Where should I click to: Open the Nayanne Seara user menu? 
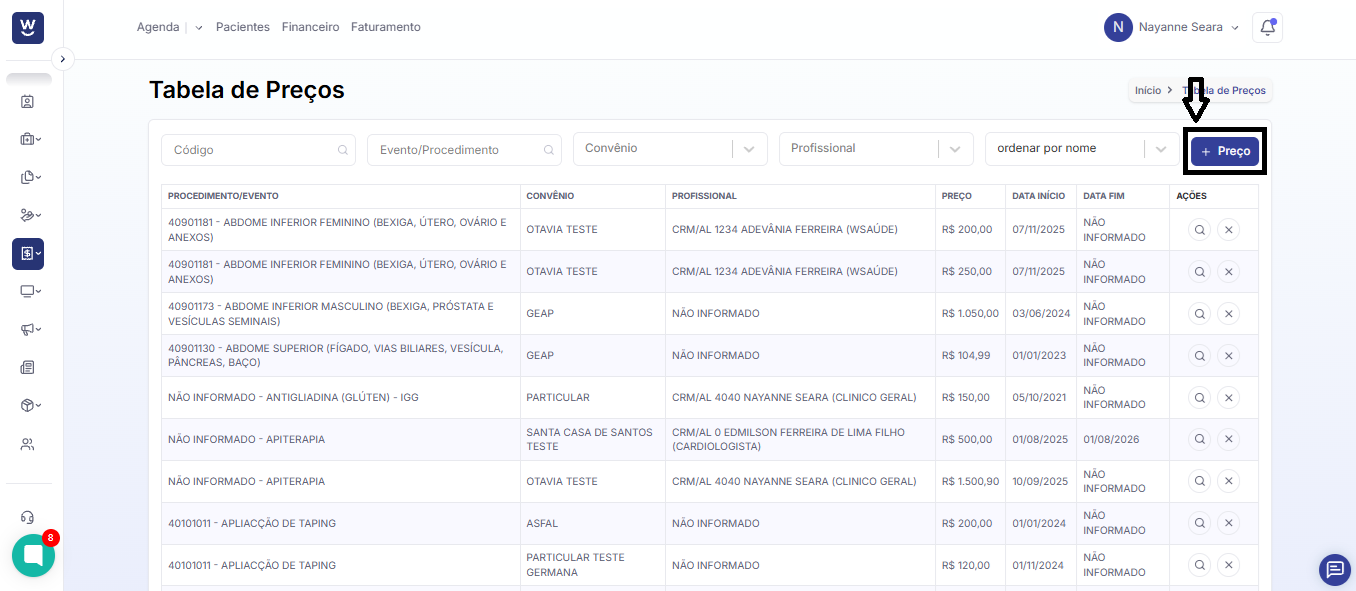(1172, 27)
